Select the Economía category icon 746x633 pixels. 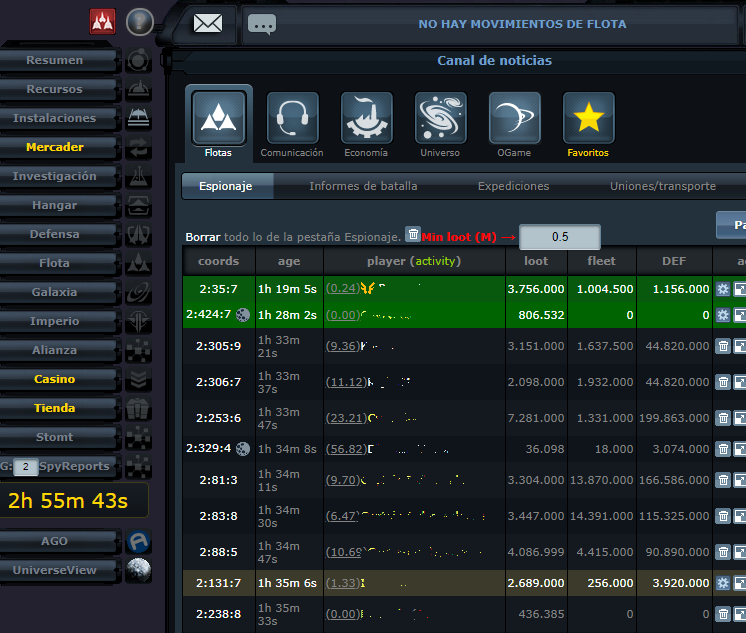366,119
